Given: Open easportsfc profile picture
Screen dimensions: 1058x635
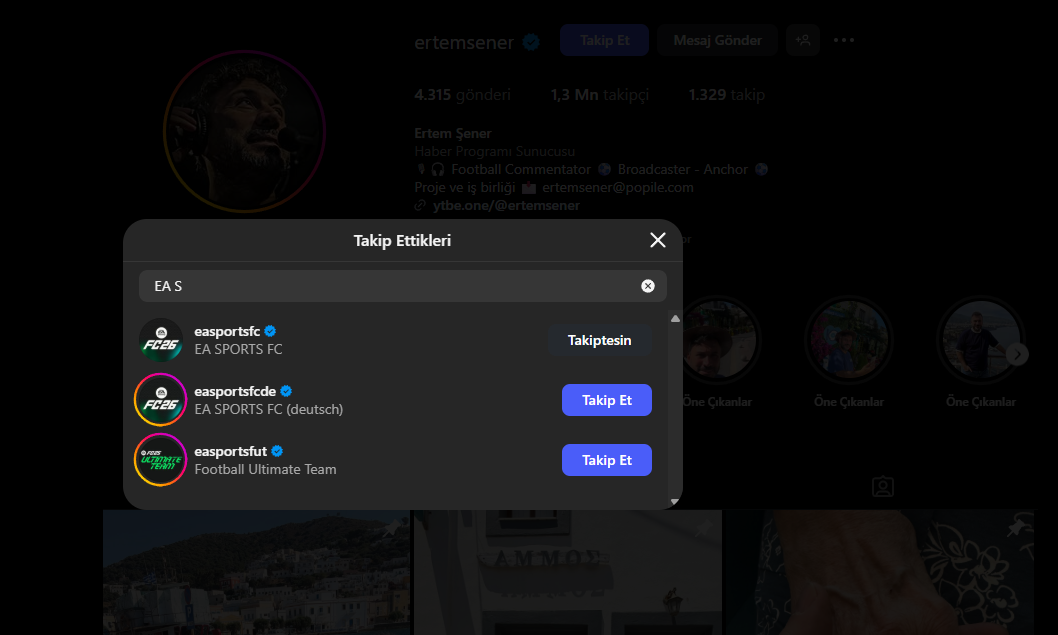Looking at the screenshot, I should (161, 340).
